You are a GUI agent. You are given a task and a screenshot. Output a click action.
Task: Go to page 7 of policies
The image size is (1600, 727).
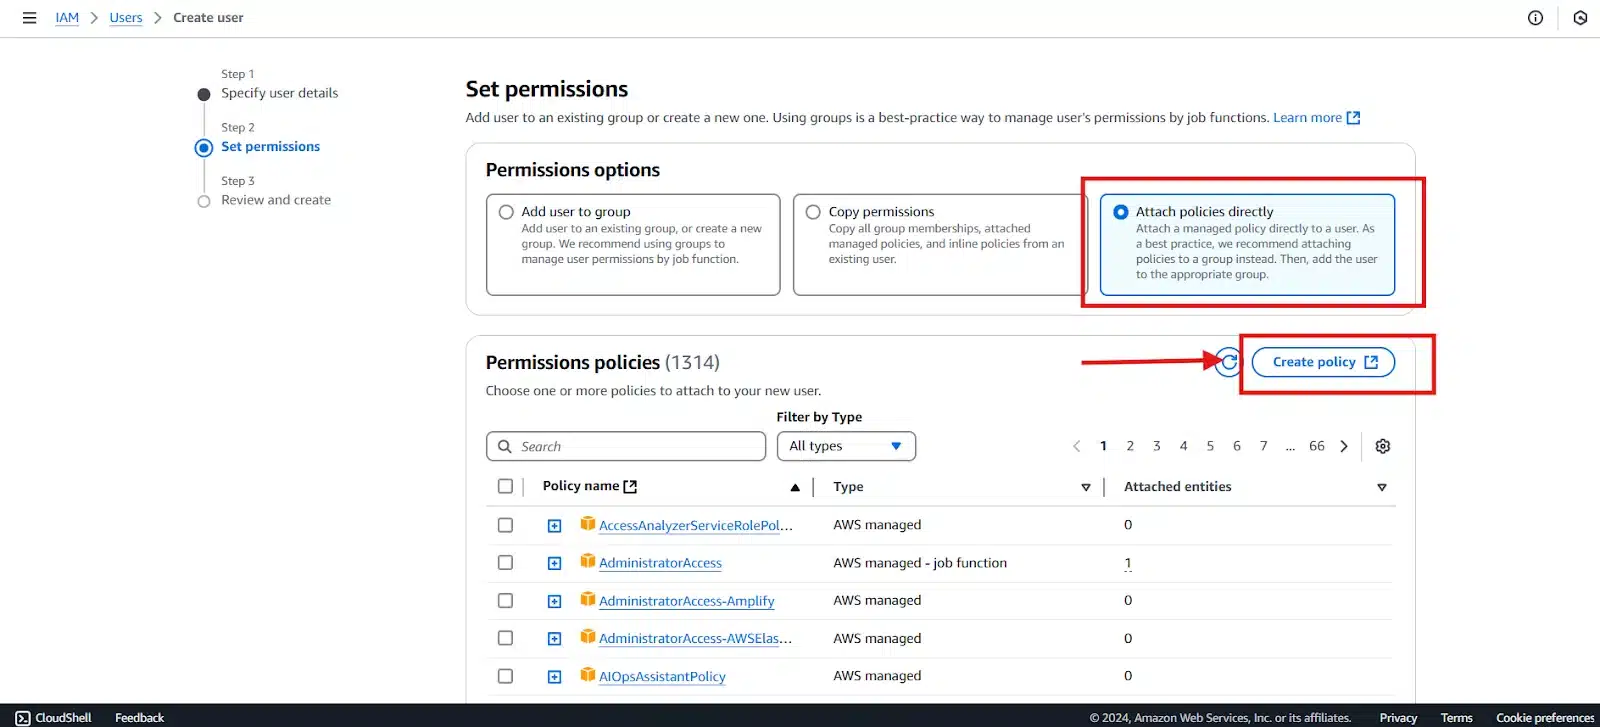click(1263, 446)
